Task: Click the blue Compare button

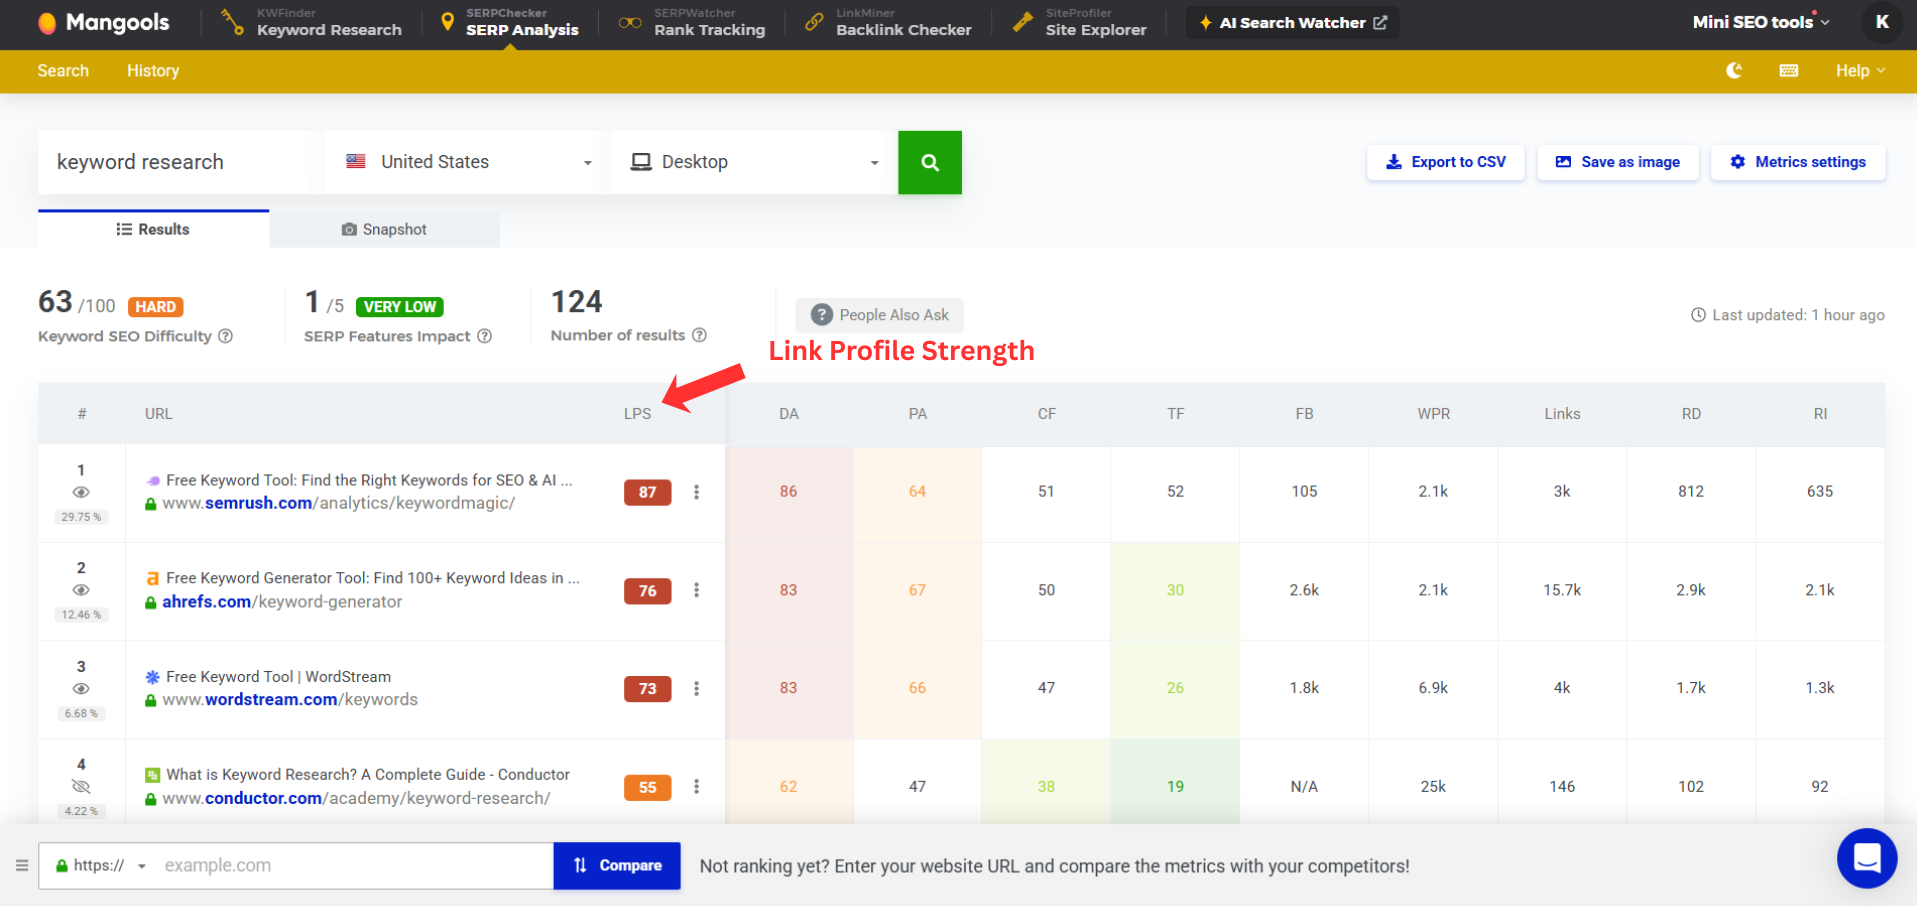Action: 617,866
